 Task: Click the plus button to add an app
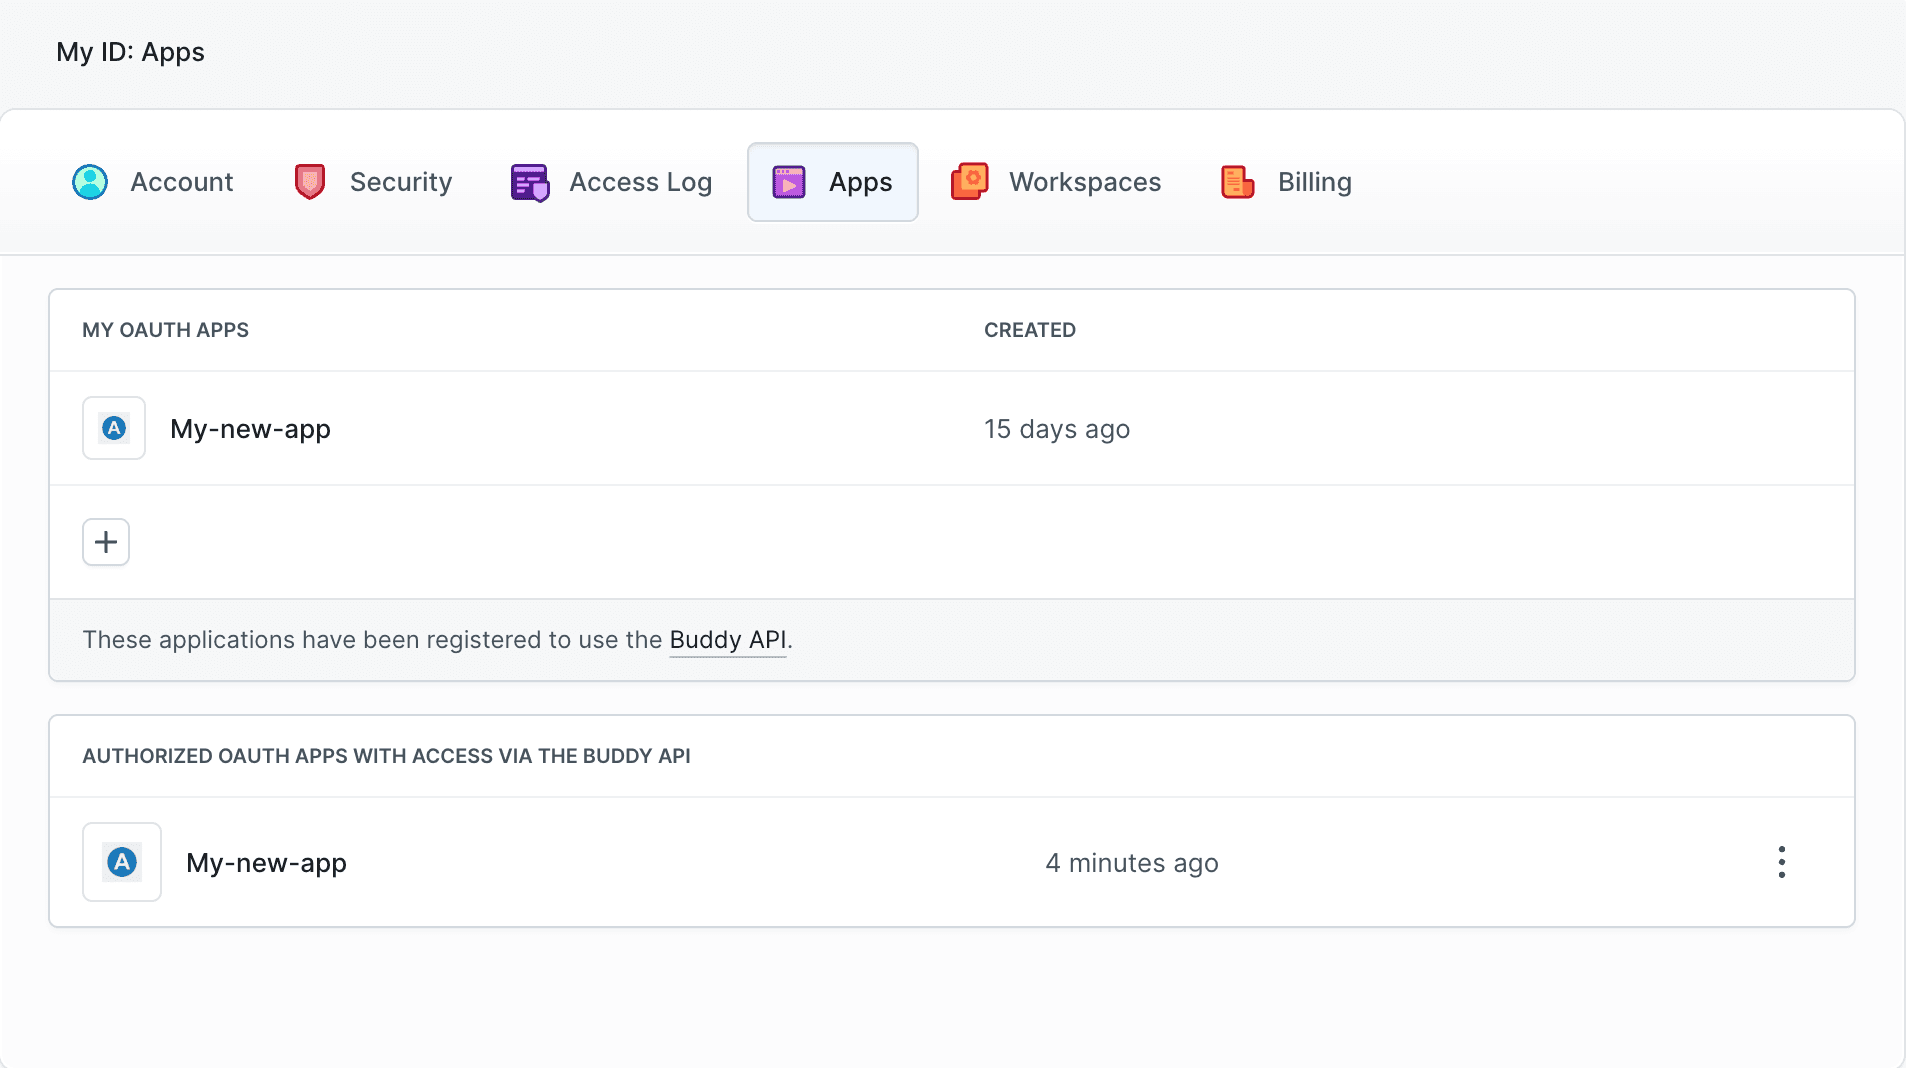[106, 541]
